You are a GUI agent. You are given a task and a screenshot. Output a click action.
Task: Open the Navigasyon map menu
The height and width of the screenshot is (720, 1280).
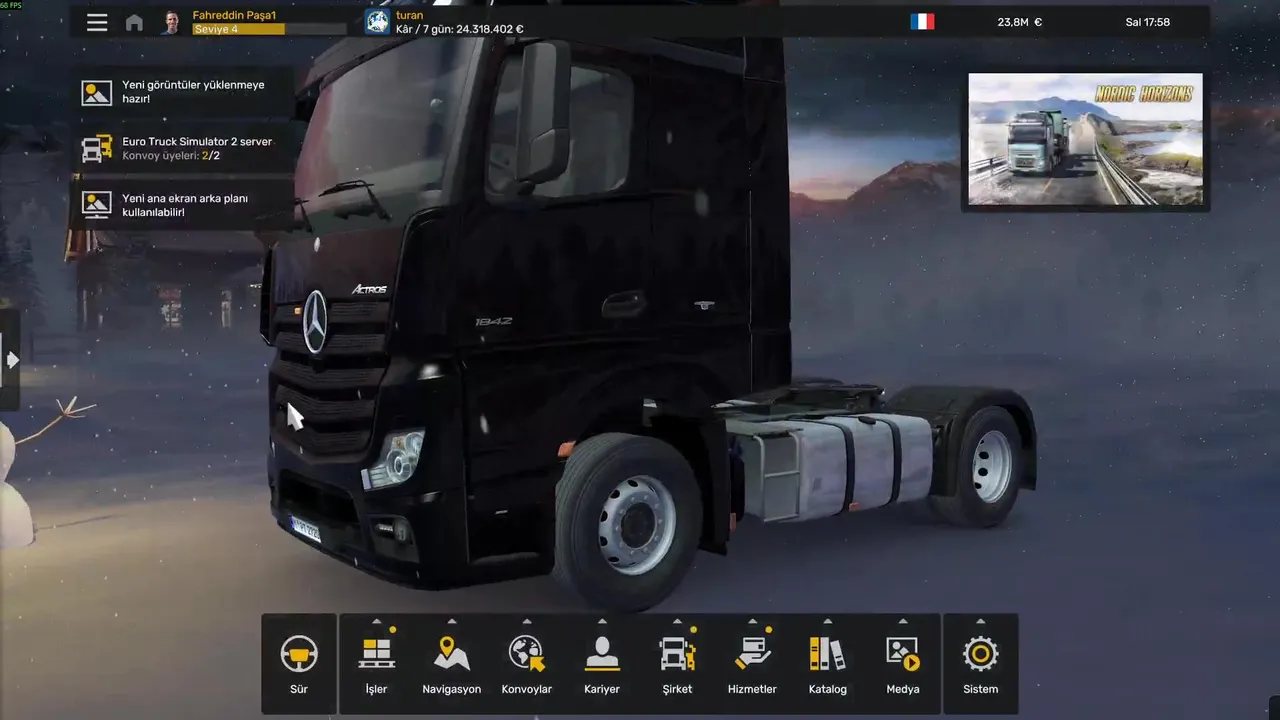(452, 664)
